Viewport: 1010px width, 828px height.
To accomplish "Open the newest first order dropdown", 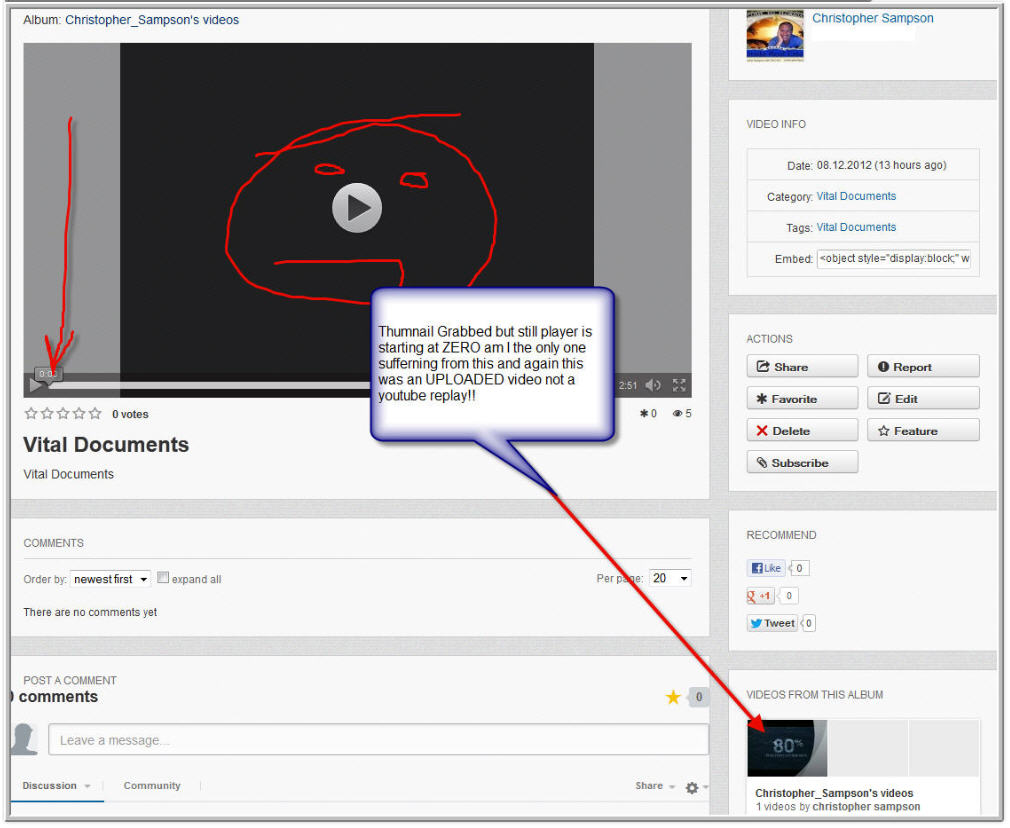I will tap(110, 579).
